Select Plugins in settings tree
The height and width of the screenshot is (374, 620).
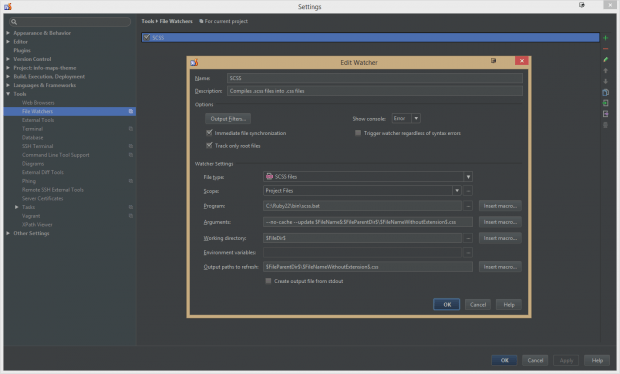[x=22, y=50]
